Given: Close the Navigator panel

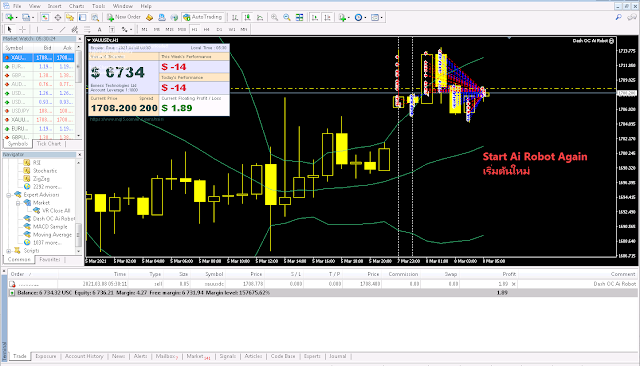Looking at the screenshot, I should pyautogui.click(x=80, y=155).
